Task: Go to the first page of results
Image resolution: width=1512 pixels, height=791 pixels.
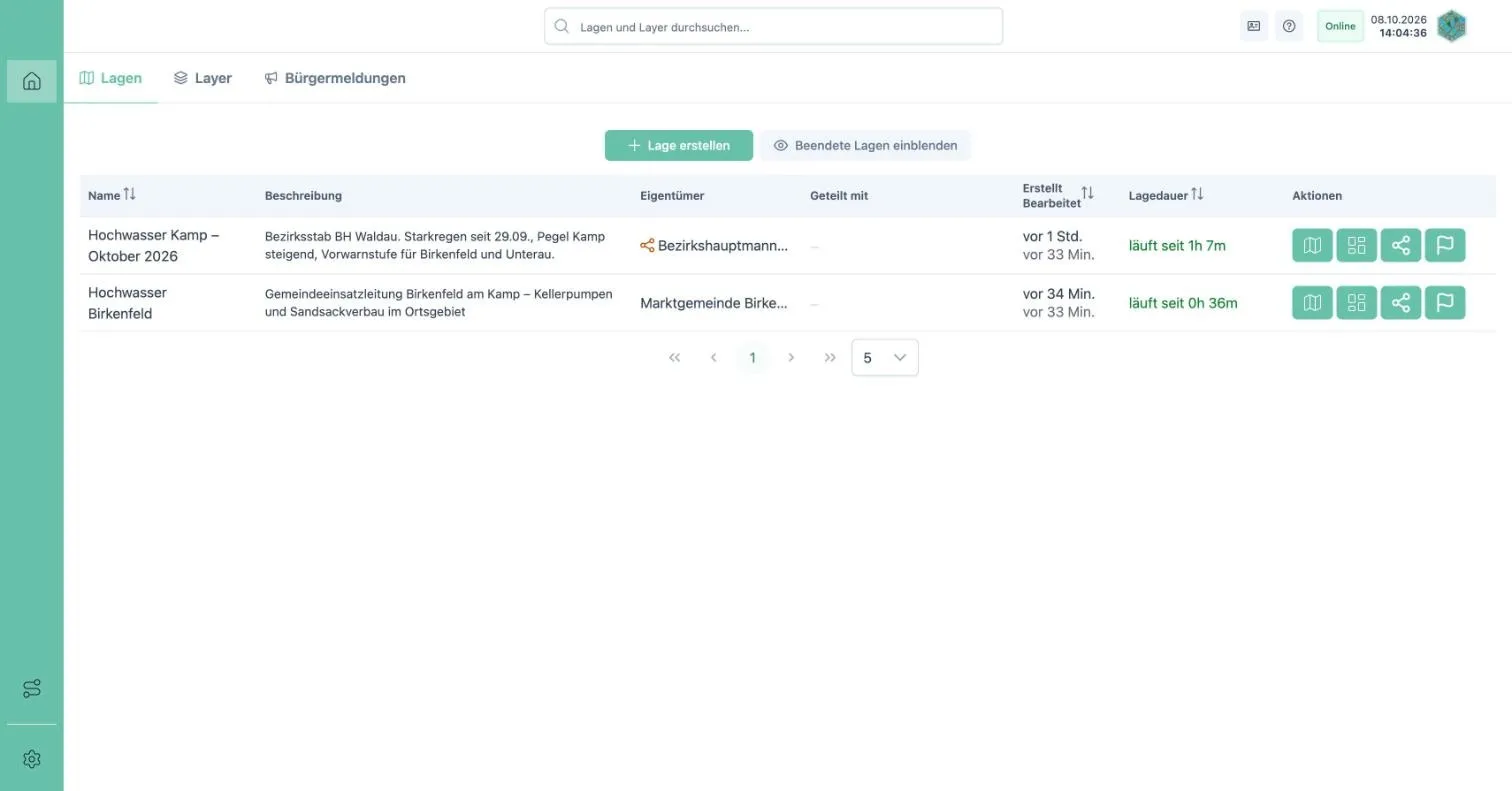Action: click(x=674, y=358)
